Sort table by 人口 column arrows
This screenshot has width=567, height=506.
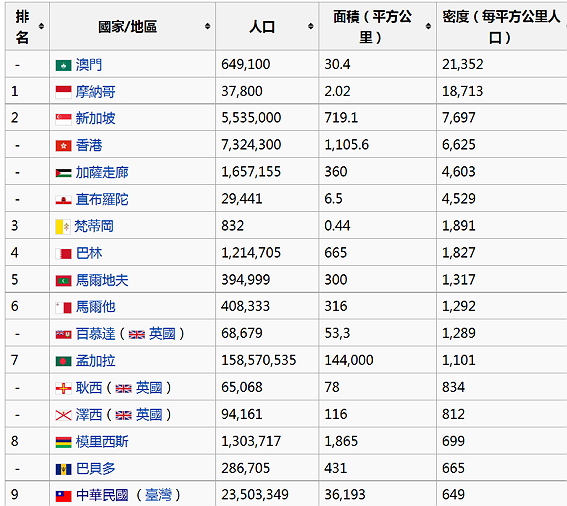(310, 26)
